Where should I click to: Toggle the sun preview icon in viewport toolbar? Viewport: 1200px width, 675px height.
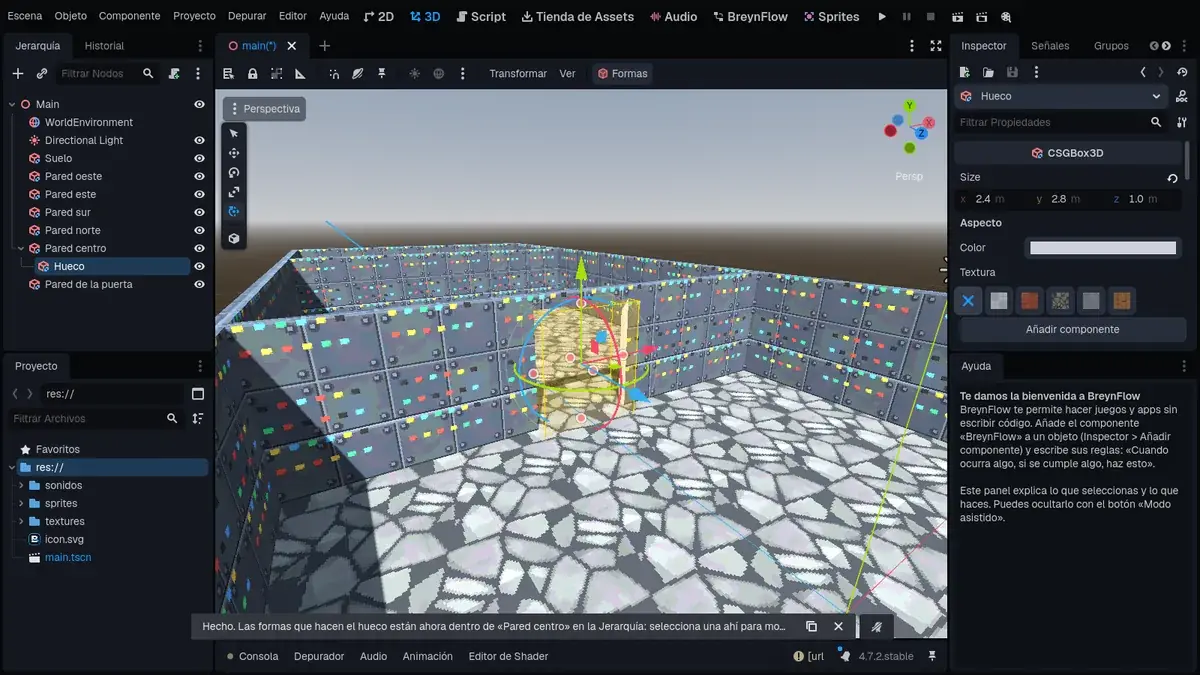click(x=414, y=74)
